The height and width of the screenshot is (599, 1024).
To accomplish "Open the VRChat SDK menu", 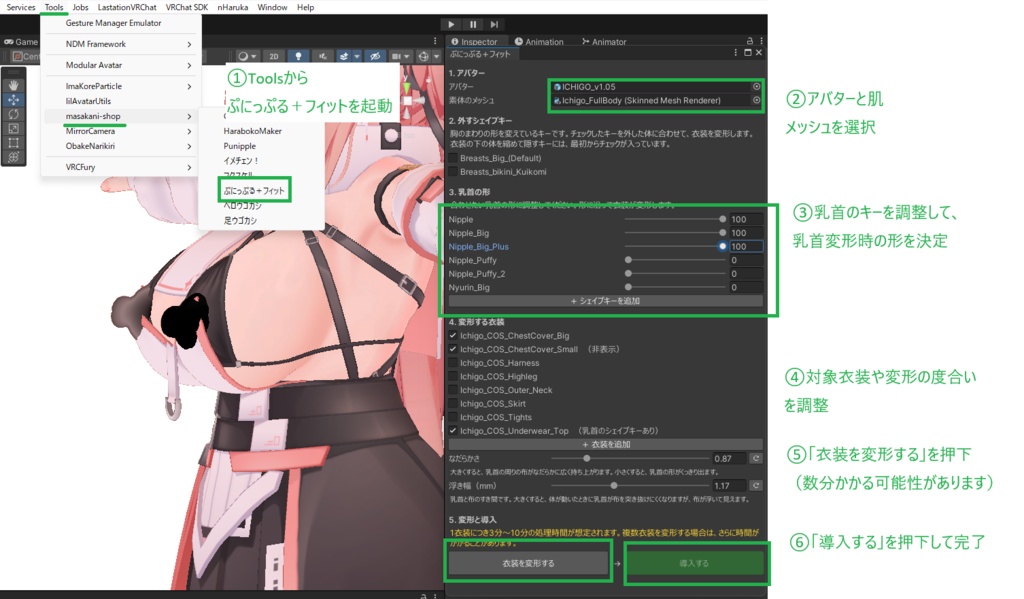I will tap(187, 7).
